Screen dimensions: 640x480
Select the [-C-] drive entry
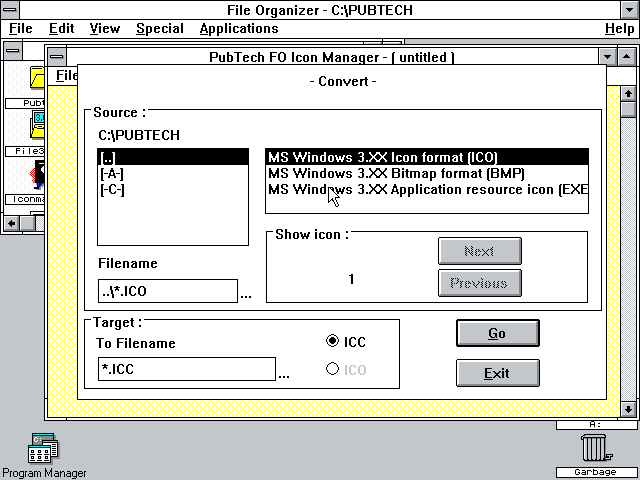[173, 189]
